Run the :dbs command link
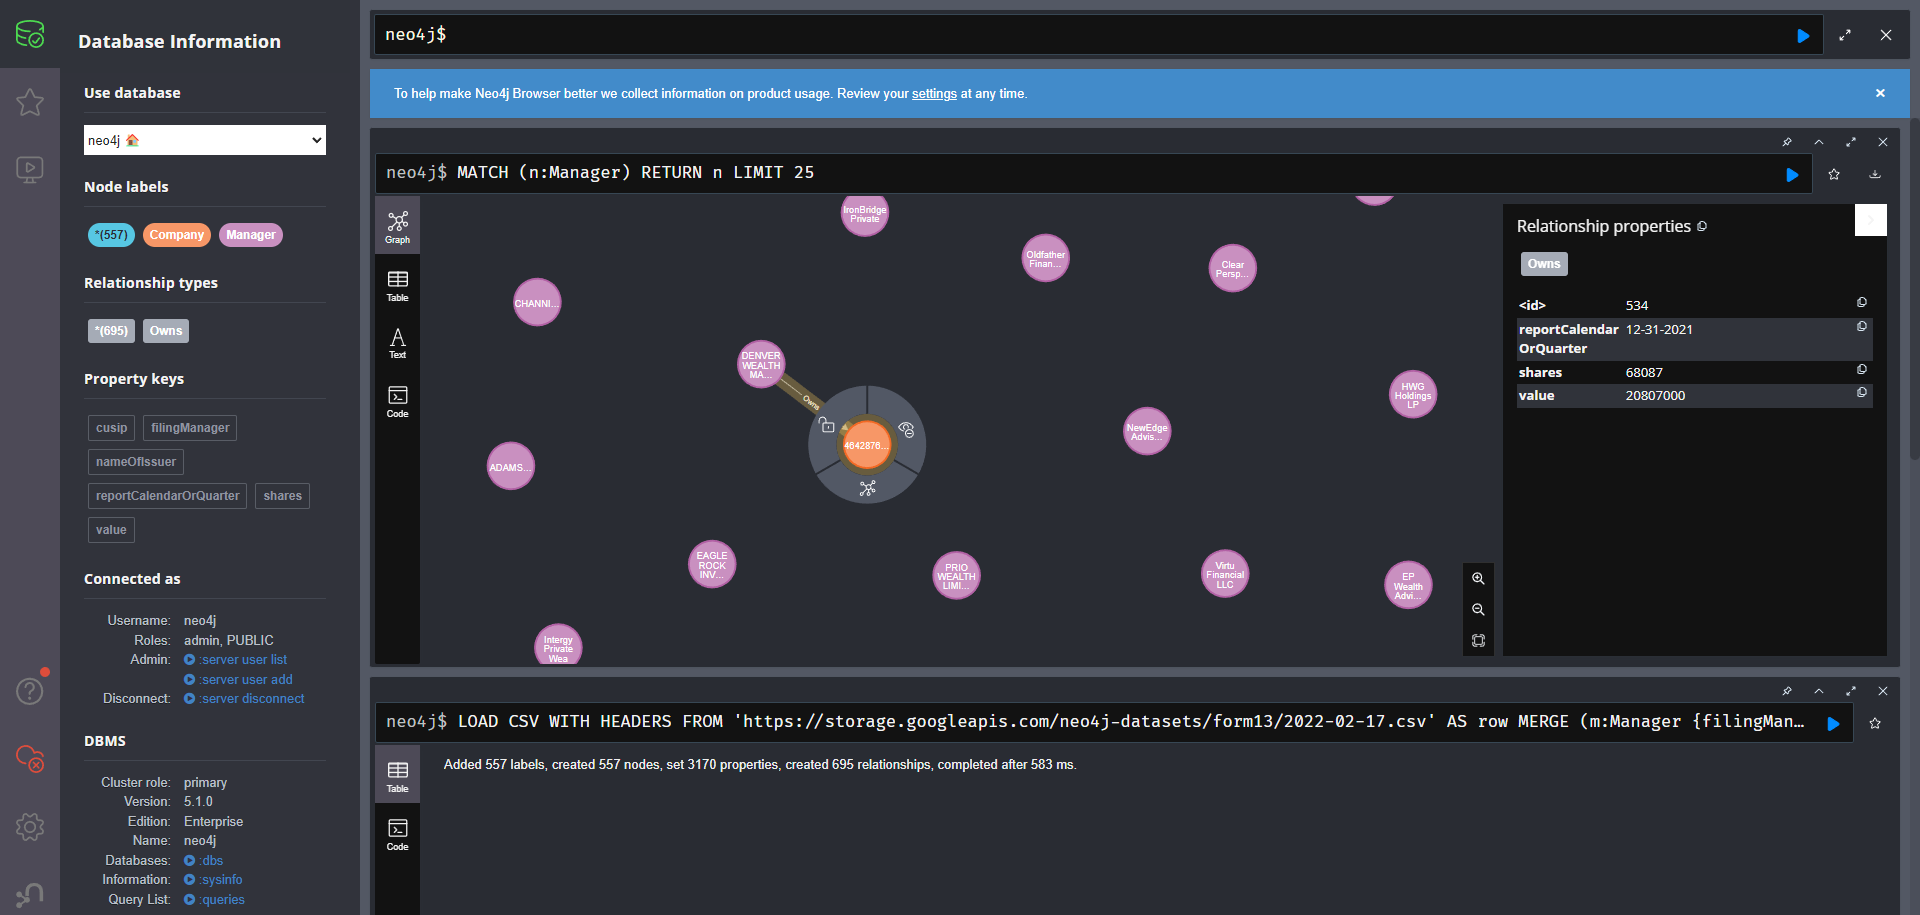Image resolution: width=1920 pixels, height=915 pixels. tap(204, 861)
